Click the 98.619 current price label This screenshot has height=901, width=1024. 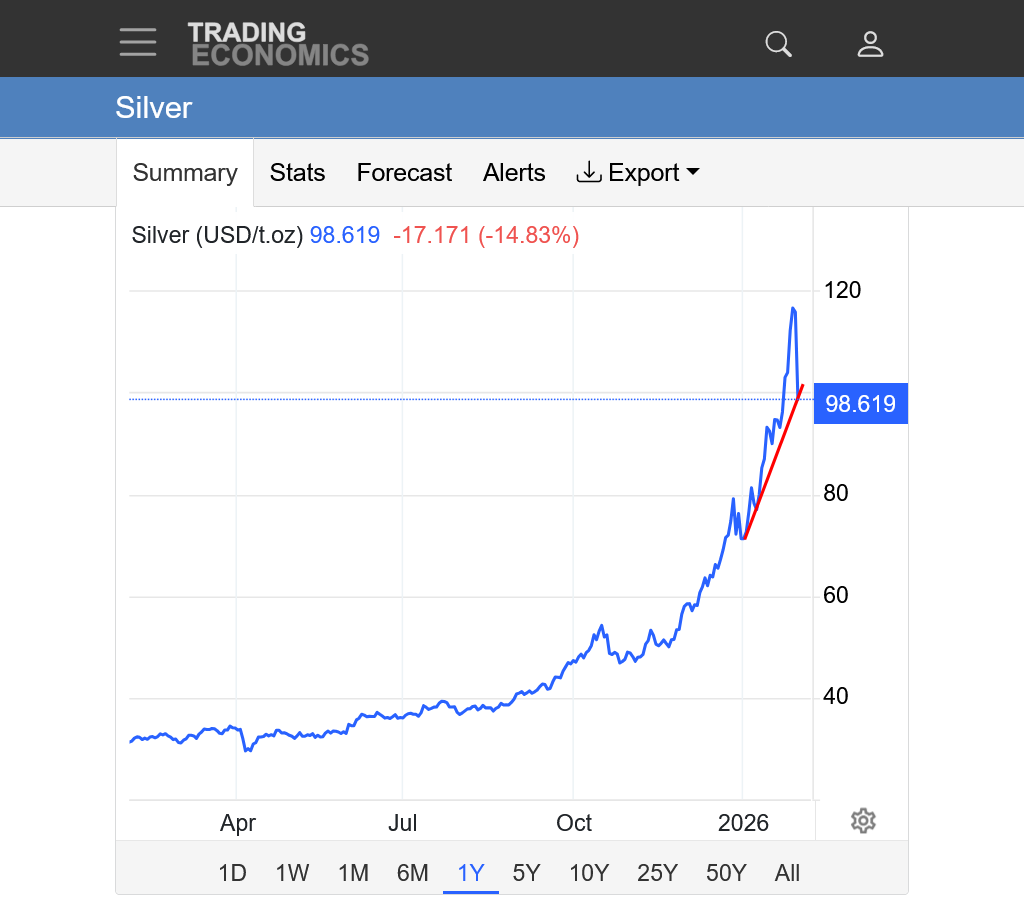point(860,404)
